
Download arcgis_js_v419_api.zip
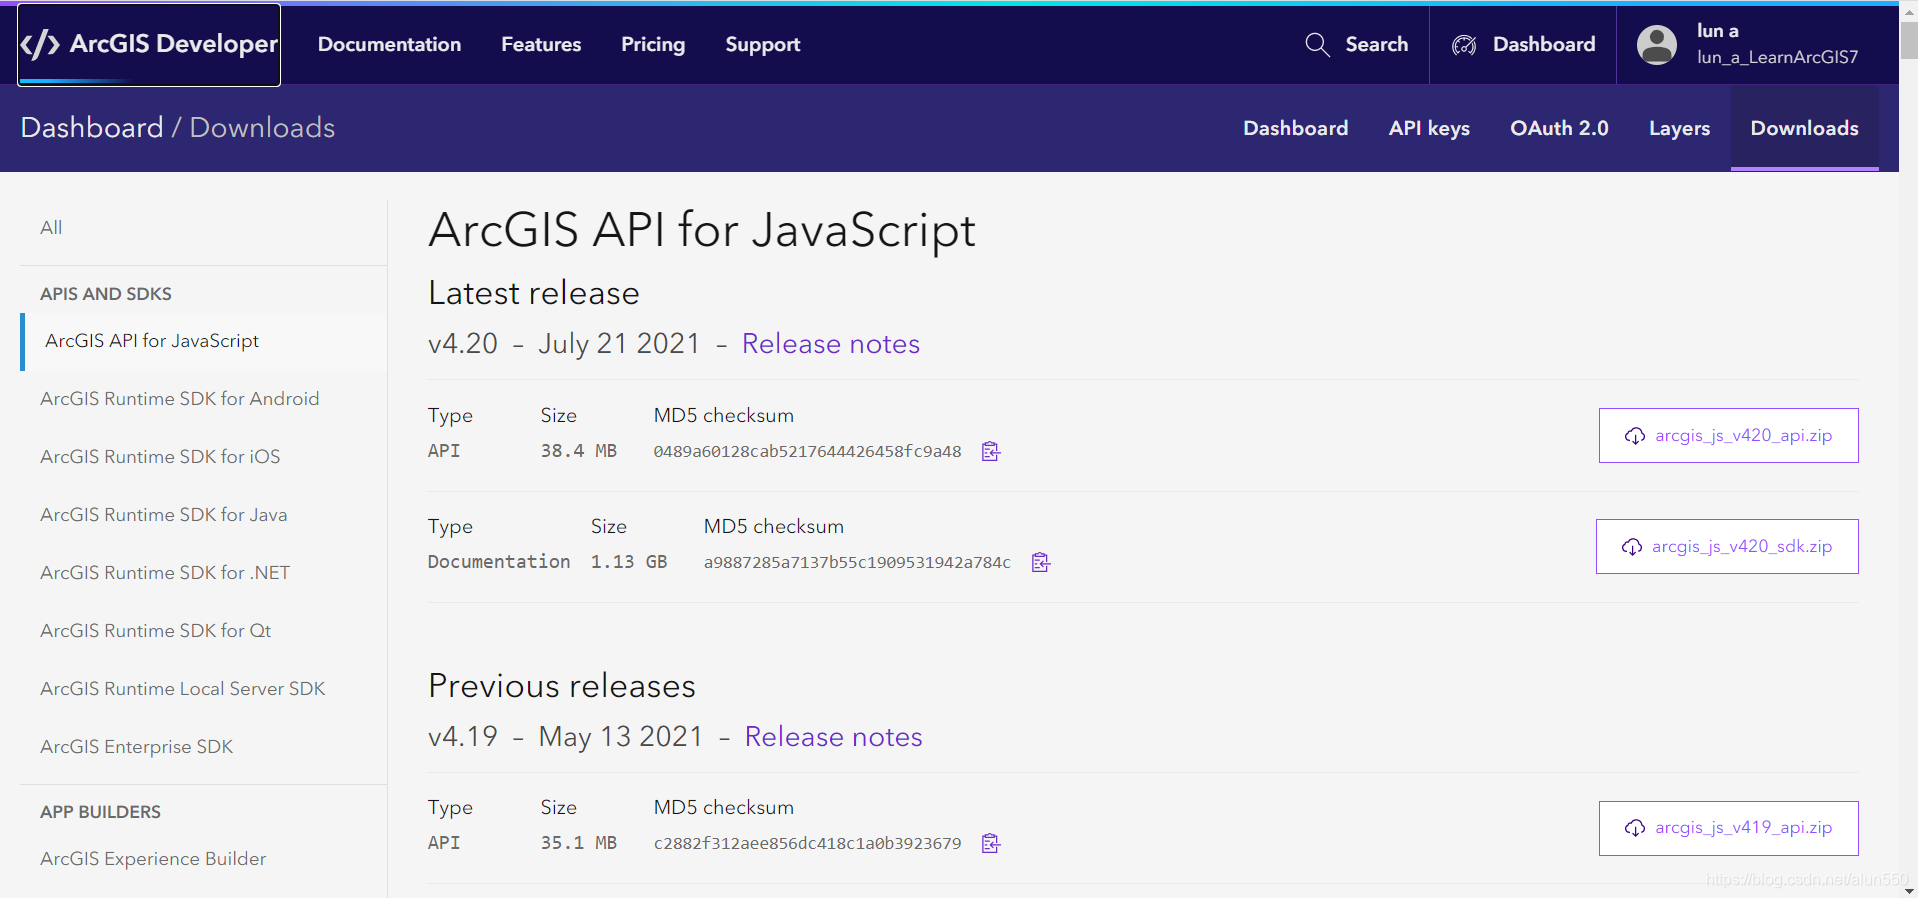pyautogui.click(x=1728, y=828)
